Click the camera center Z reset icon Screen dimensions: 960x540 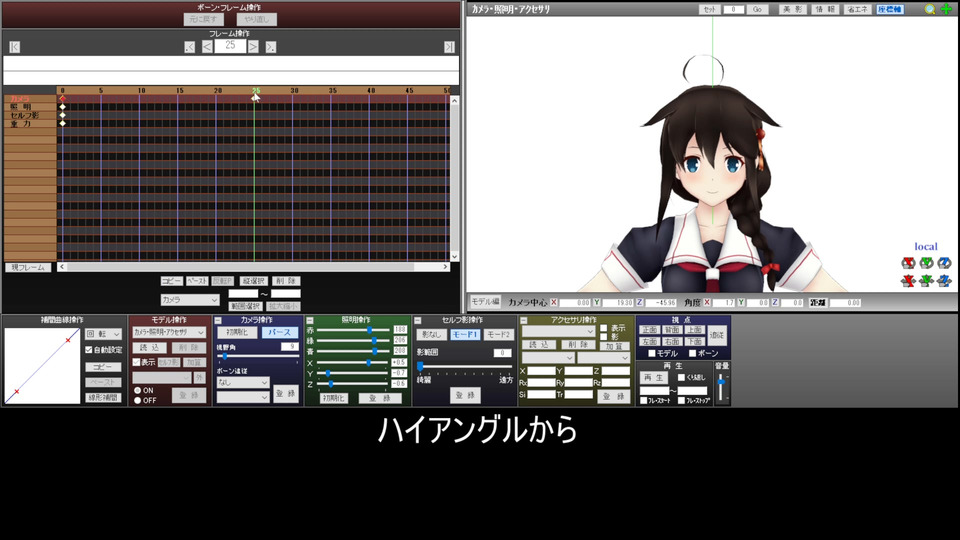tap(639, 302)
